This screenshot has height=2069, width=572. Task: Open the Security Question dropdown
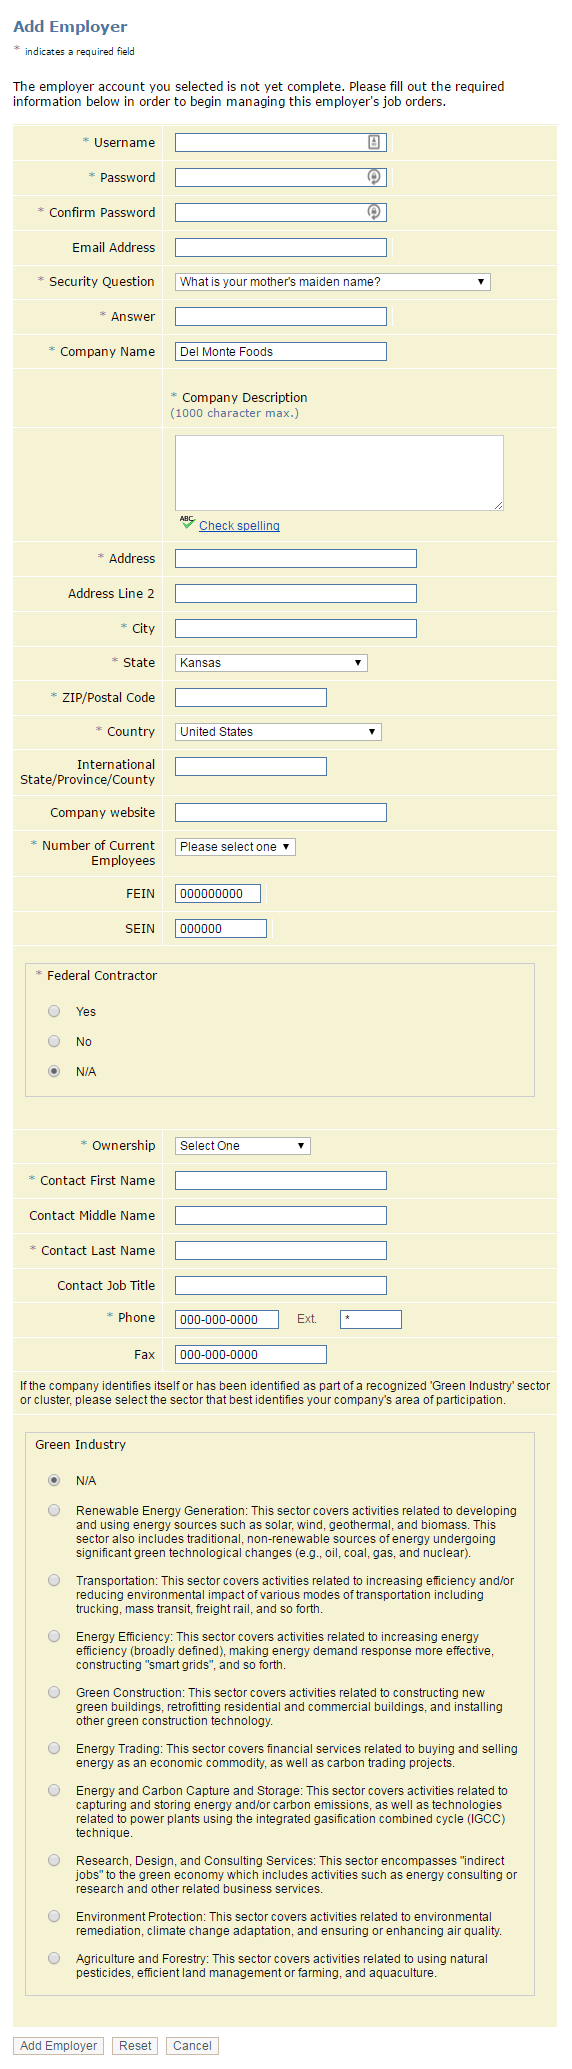coord(333,282)
